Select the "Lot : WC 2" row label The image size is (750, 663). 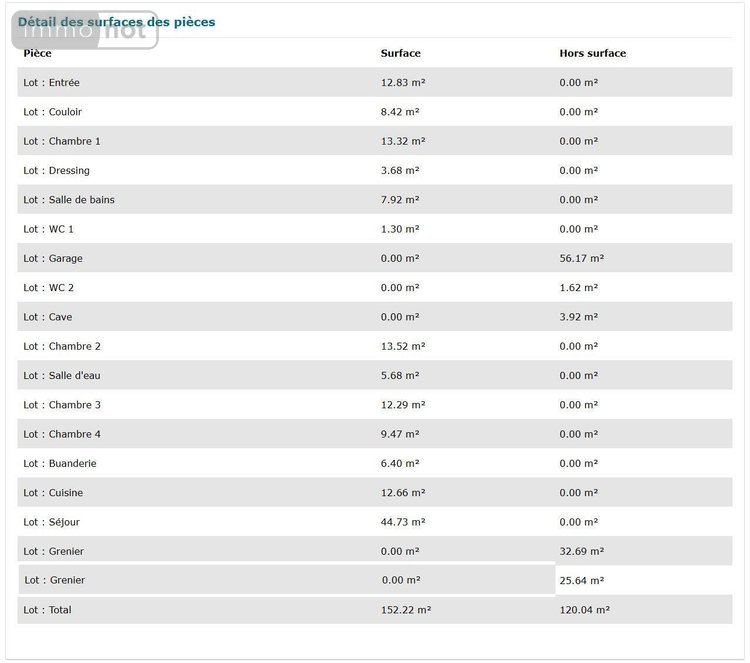coord(49,288)
